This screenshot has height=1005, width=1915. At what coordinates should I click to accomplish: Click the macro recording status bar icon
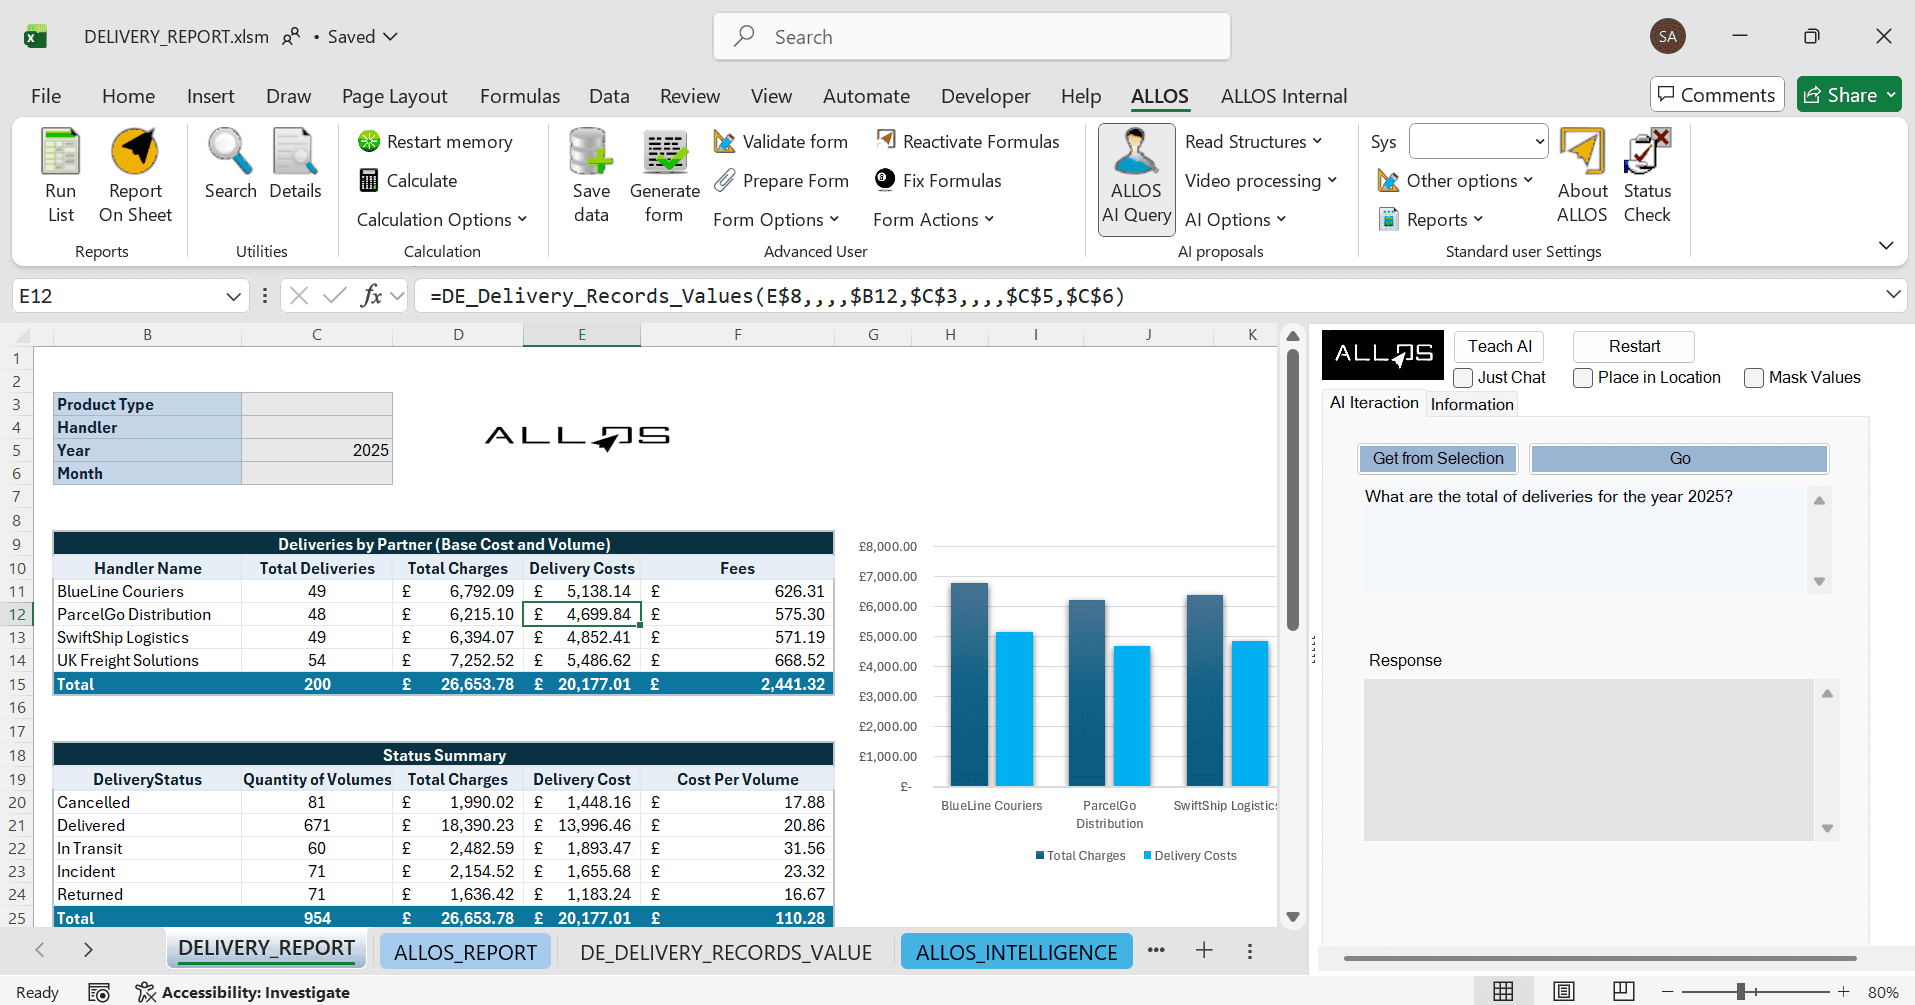pos(98,992)
